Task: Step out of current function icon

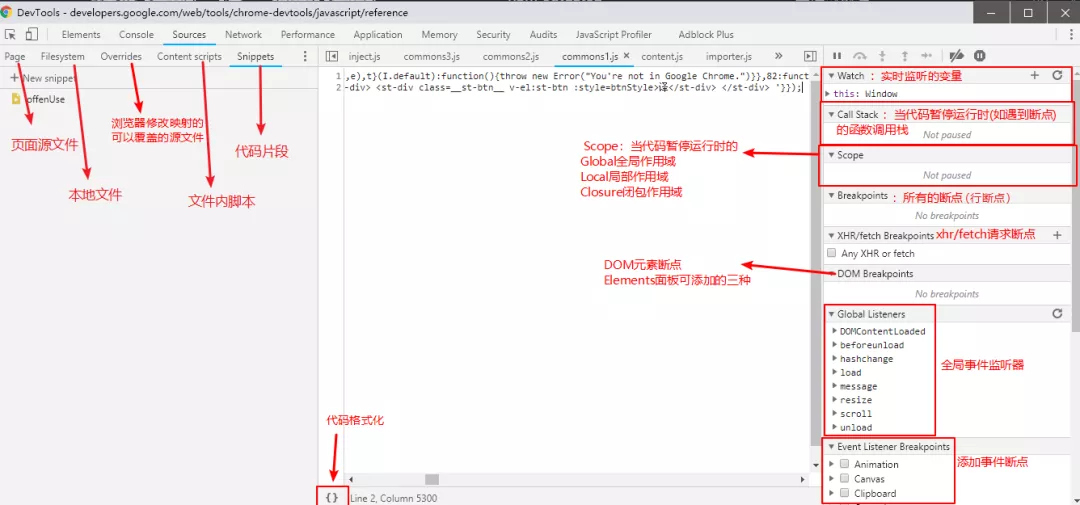Action: click(904, 56)
